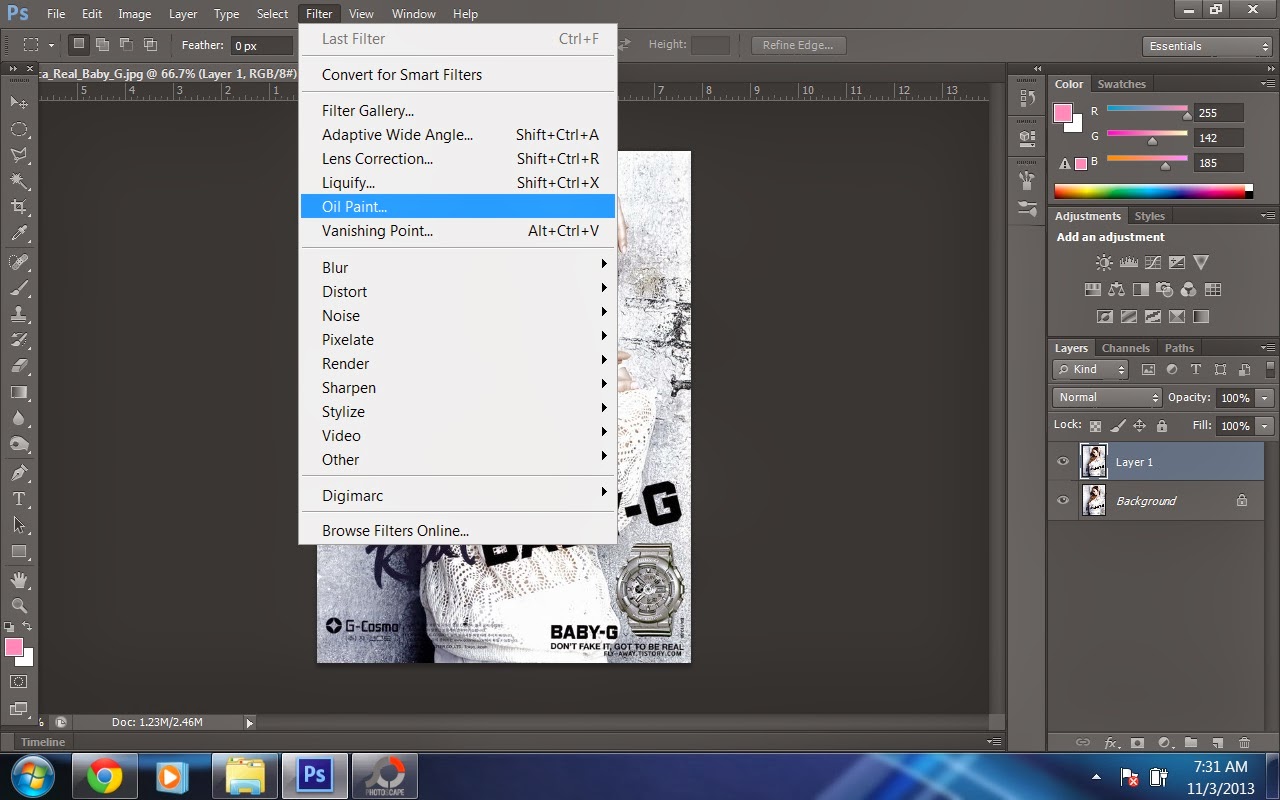Select the Hand tool
Image resolution: width=1280 pixels, height=800 pixels.
pyautogui.click(x=19, y=579)
